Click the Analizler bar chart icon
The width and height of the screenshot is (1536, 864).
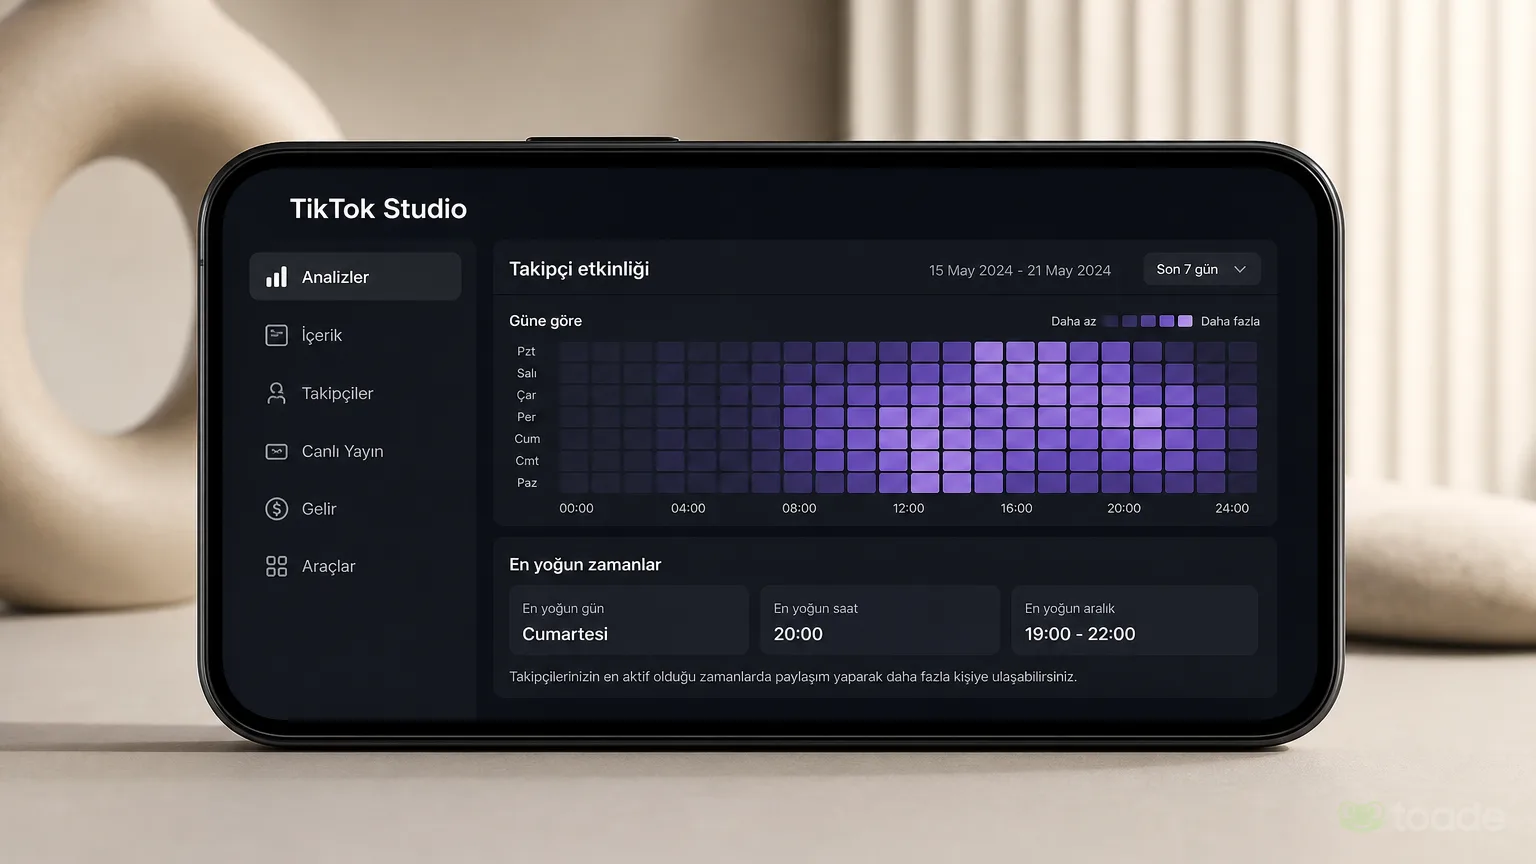(276, 277)
